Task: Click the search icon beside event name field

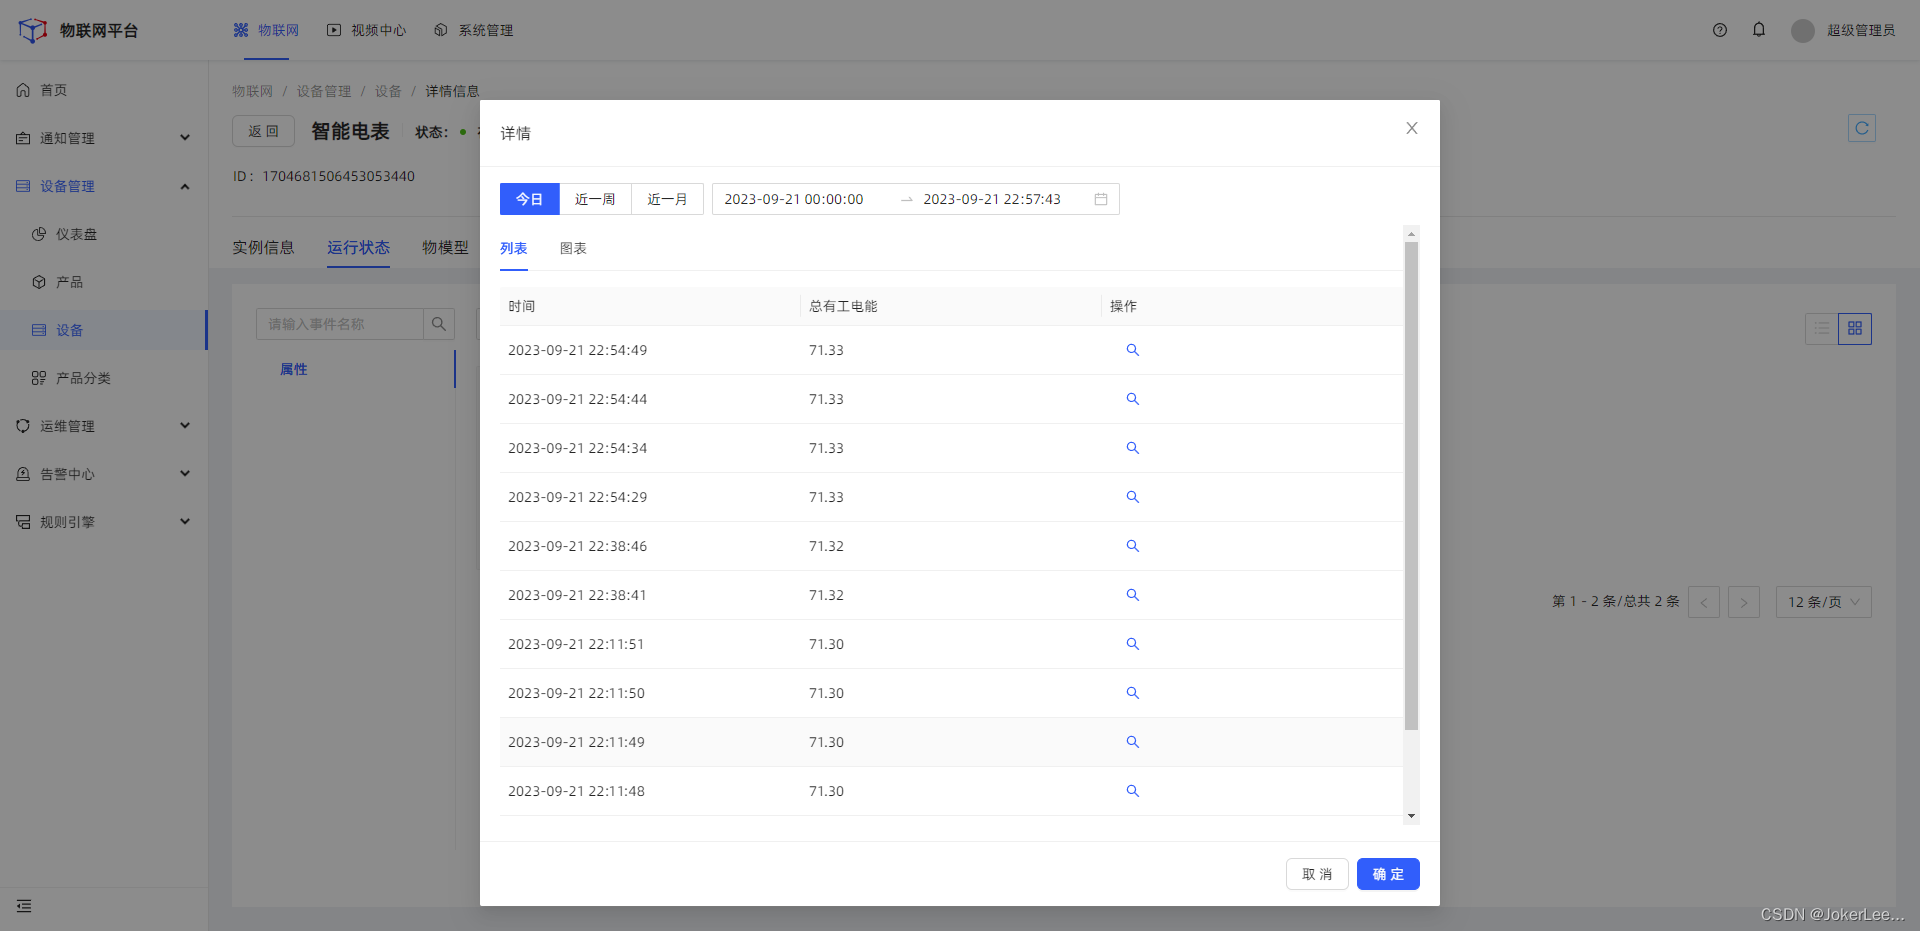Action: tap(438, 324)
